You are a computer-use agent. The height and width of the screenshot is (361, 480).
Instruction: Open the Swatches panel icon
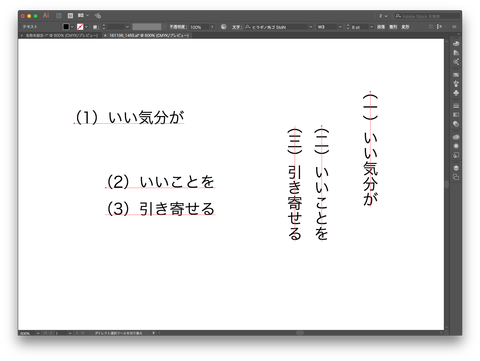click(x=456, y=75)
